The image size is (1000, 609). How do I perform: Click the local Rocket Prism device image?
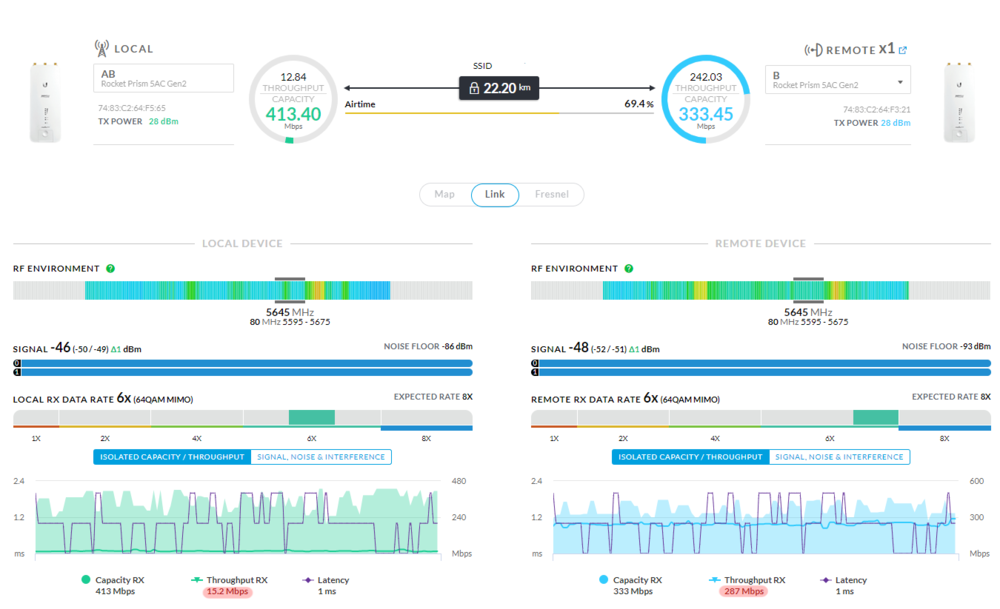click(x=43, y=103)
